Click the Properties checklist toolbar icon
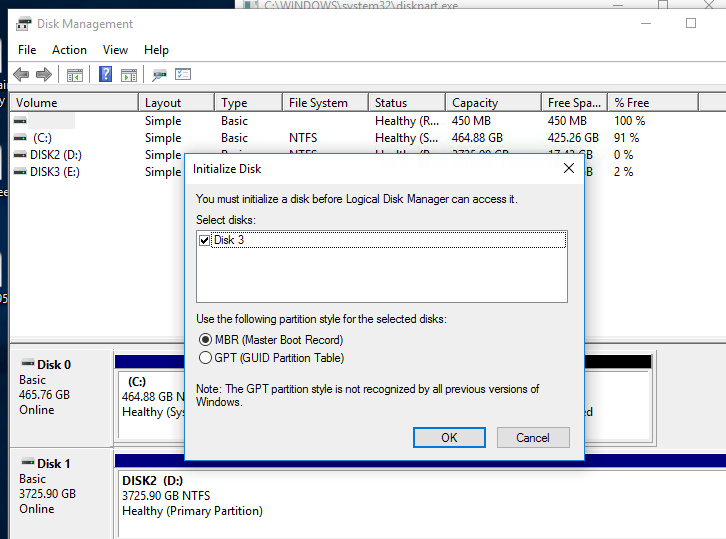Image resolution: width=726 pixels, height=539 pixels. click(183, 74)
